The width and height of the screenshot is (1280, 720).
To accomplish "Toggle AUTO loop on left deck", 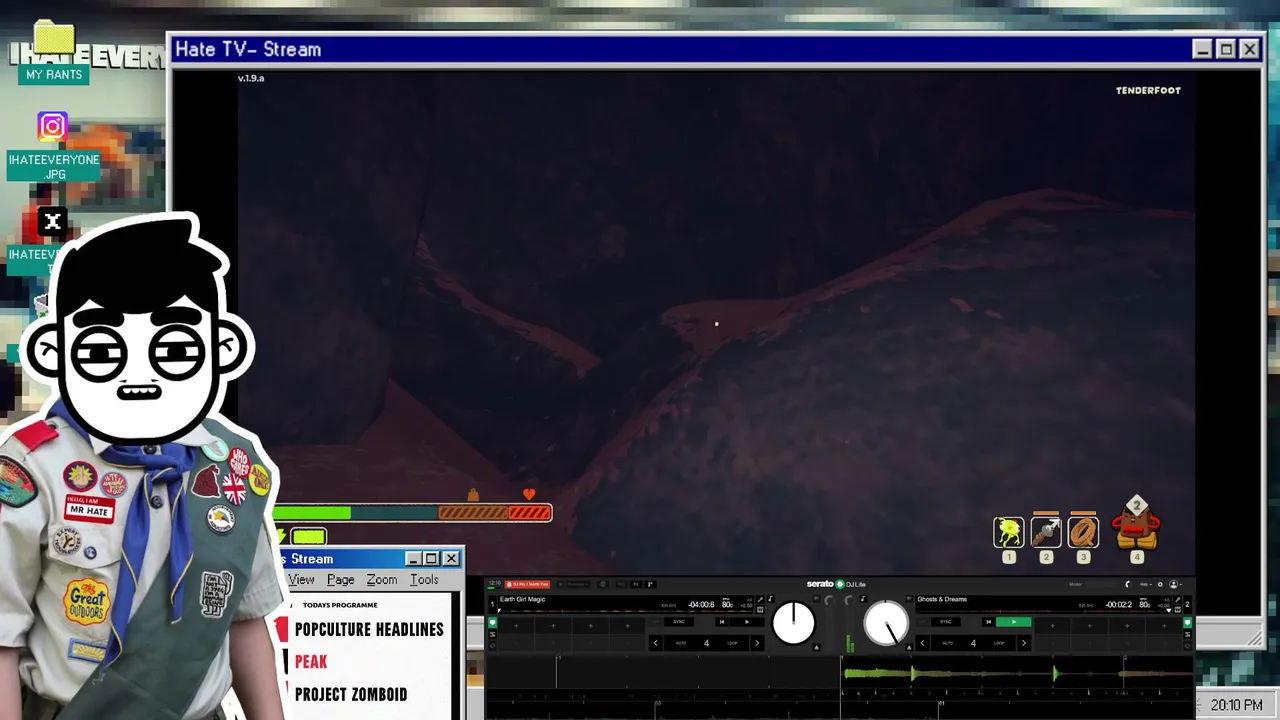I will (x=681, y=643).
